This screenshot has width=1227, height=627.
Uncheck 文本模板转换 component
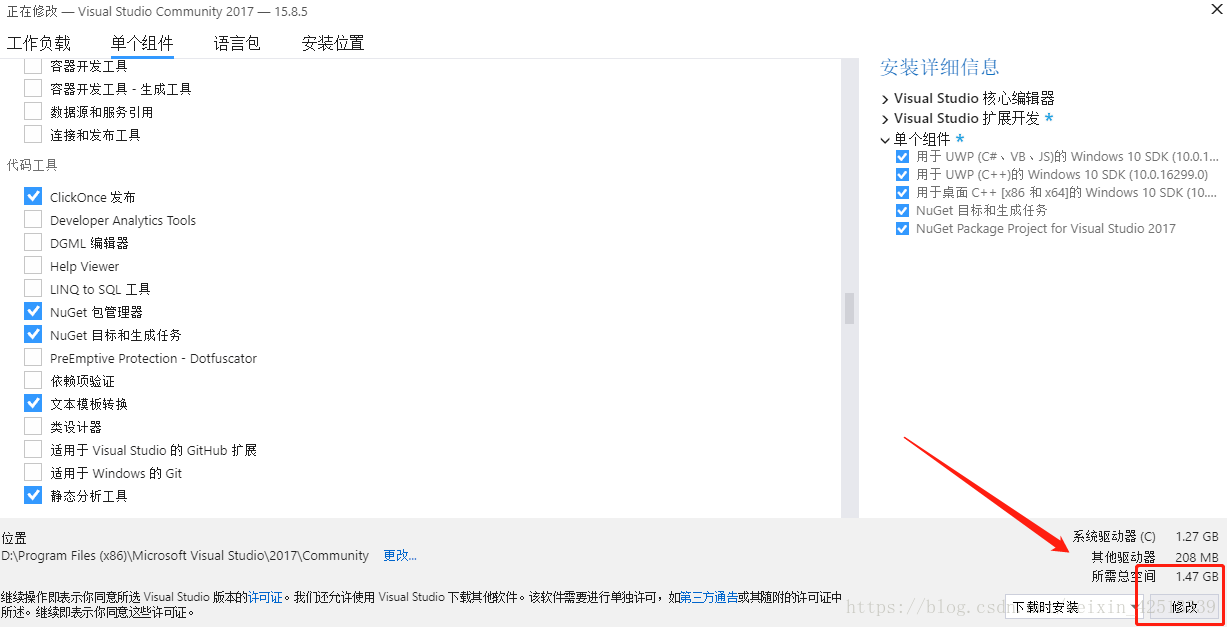click(33, 403)
